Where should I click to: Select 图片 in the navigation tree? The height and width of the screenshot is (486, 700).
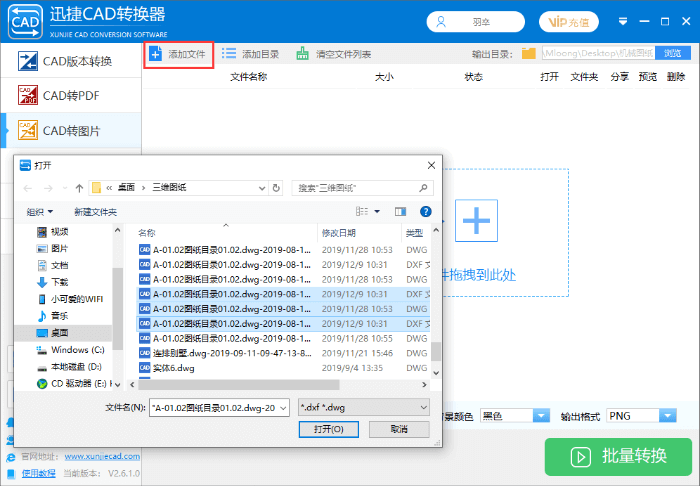pyautogui.click(x=59, y=249)
